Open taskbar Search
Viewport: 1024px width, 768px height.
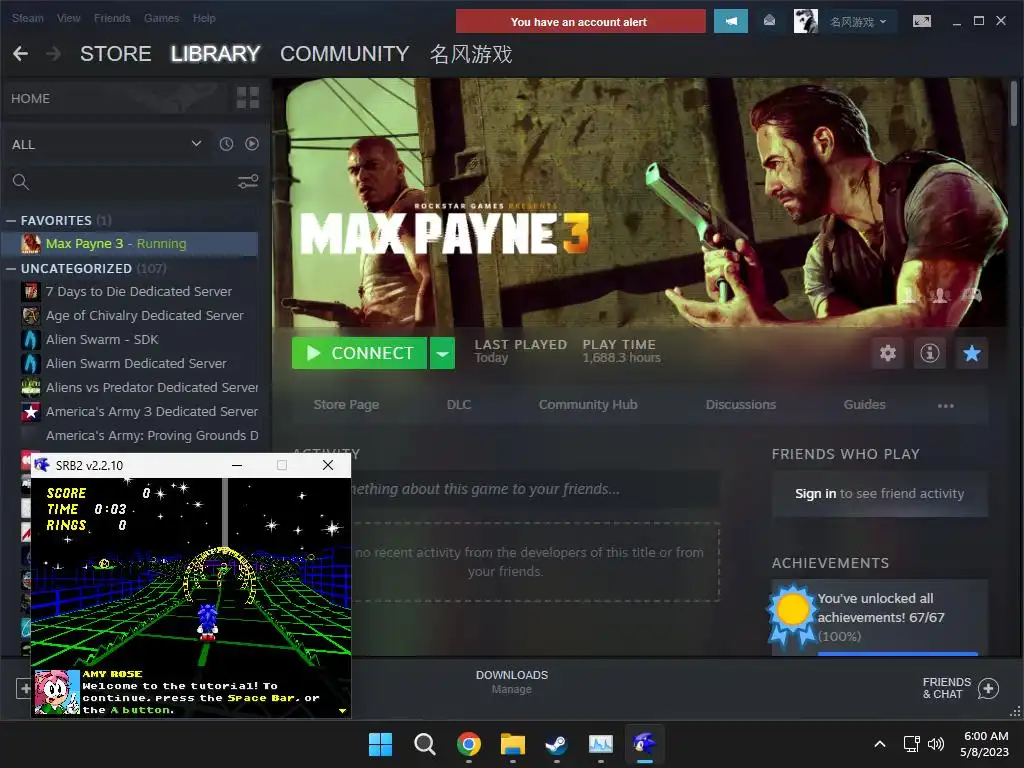pos(424,744)
